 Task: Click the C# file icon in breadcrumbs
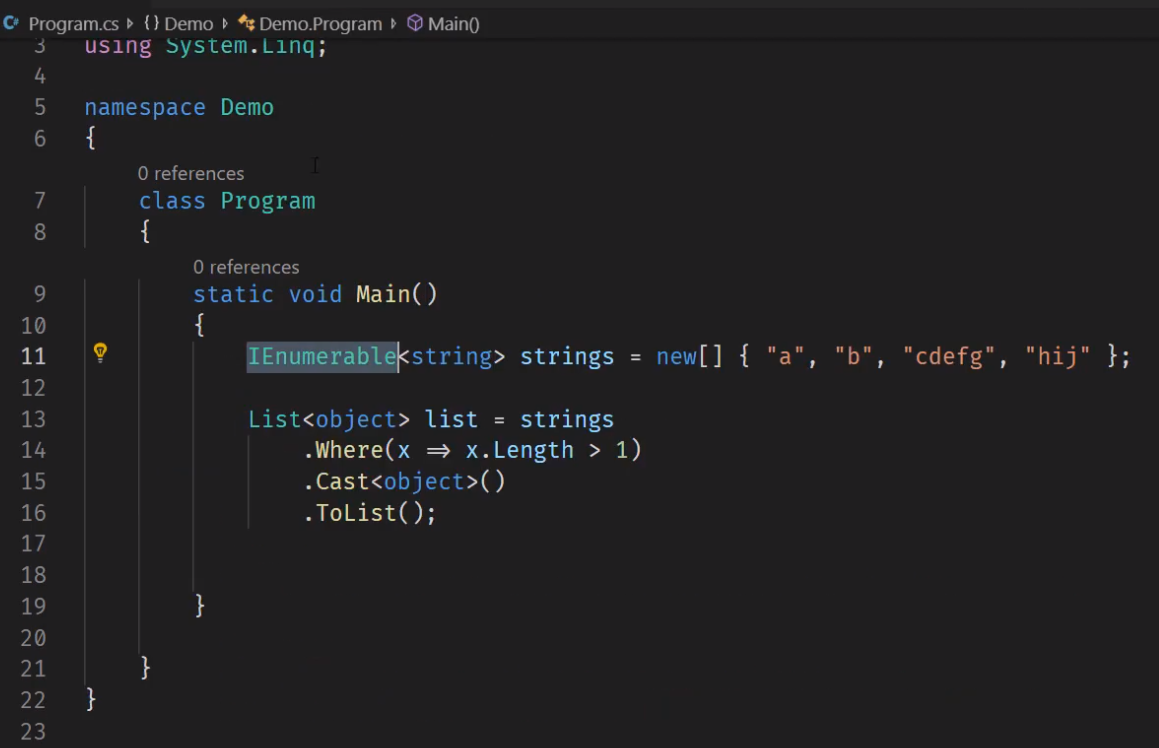[x=11, y=23]
